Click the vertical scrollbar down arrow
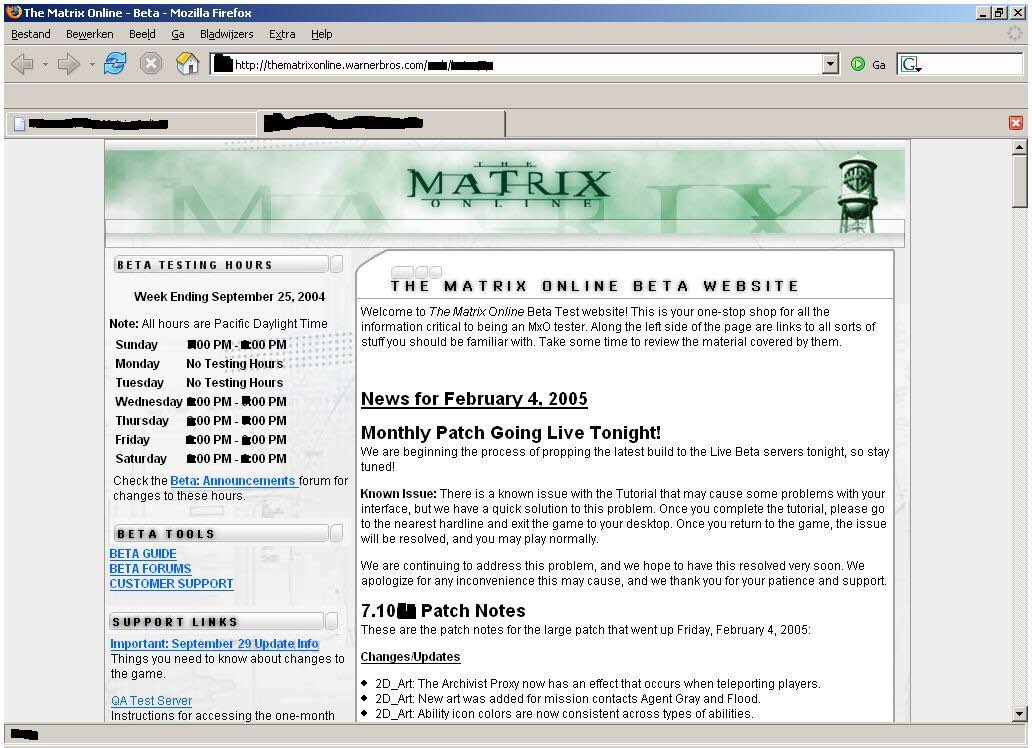Screen dimensions: 1032x748 coord(1020,714)
